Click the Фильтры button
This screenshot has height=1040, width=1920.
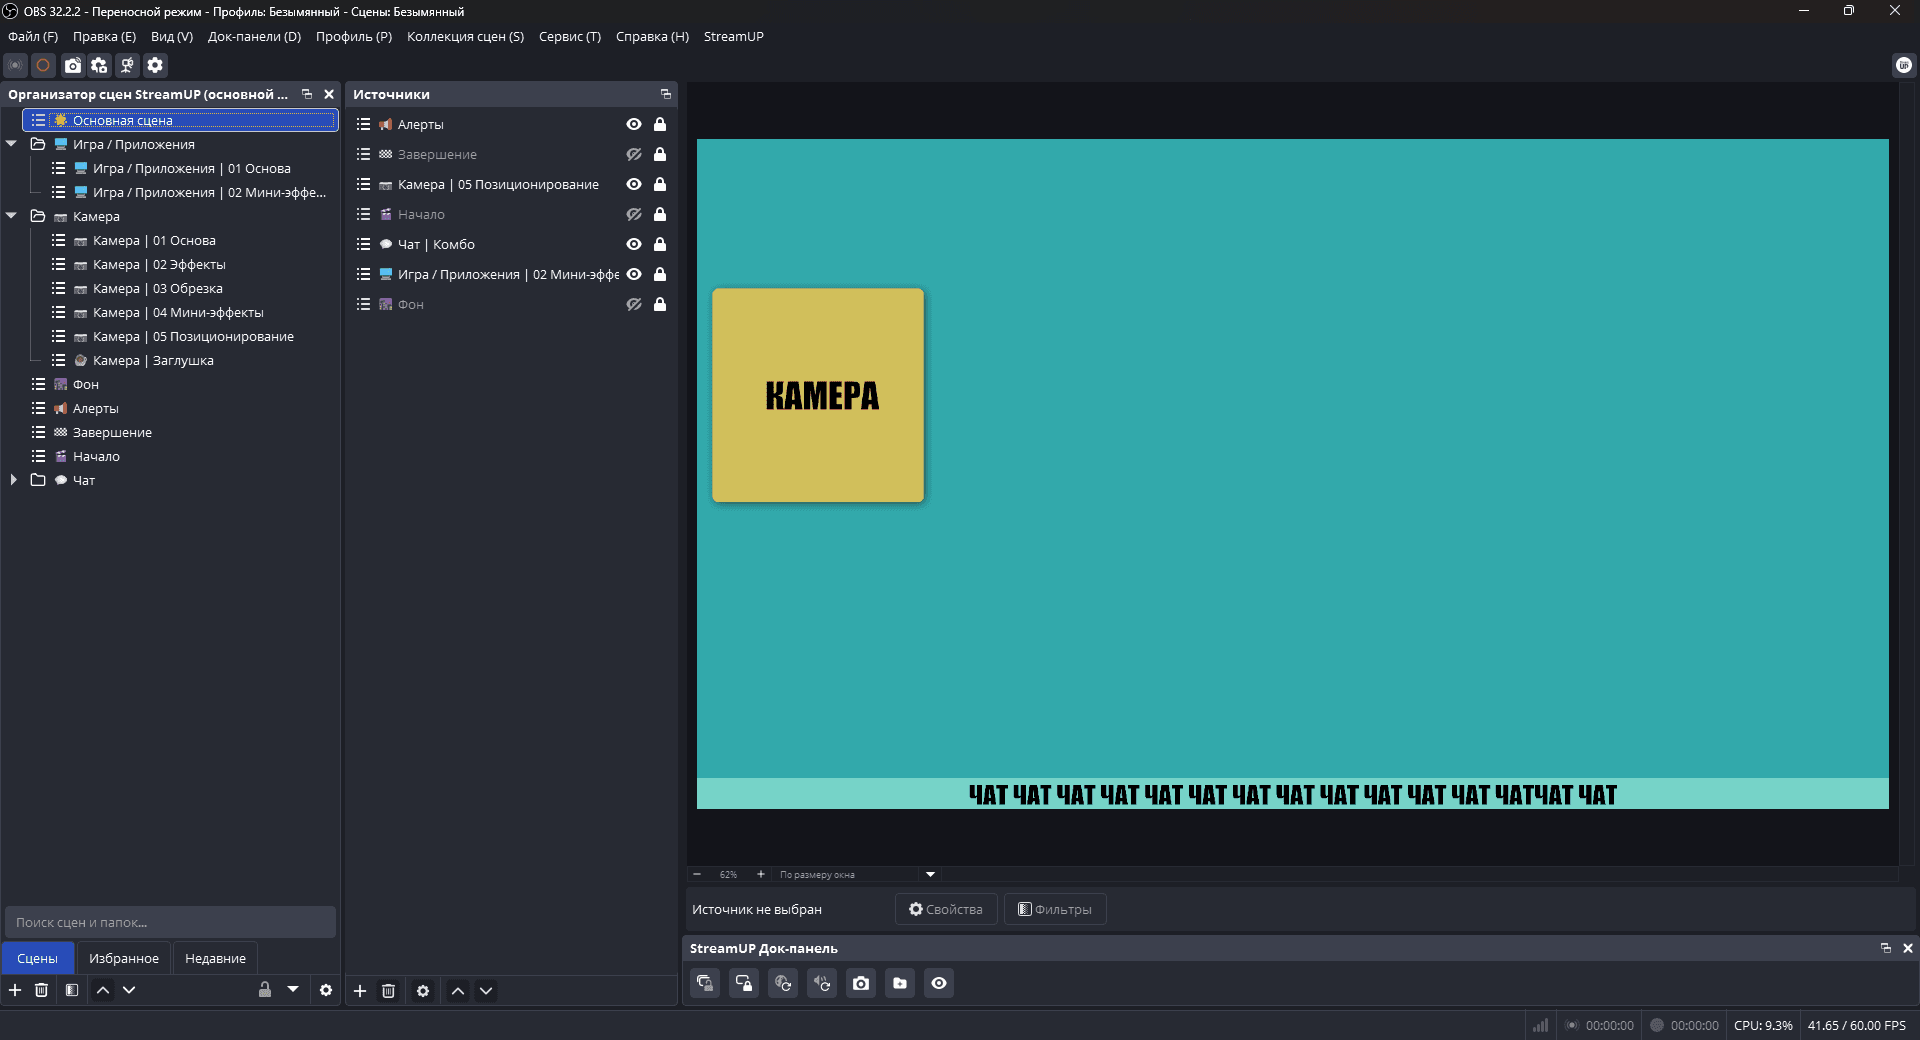pos(1055,909)
